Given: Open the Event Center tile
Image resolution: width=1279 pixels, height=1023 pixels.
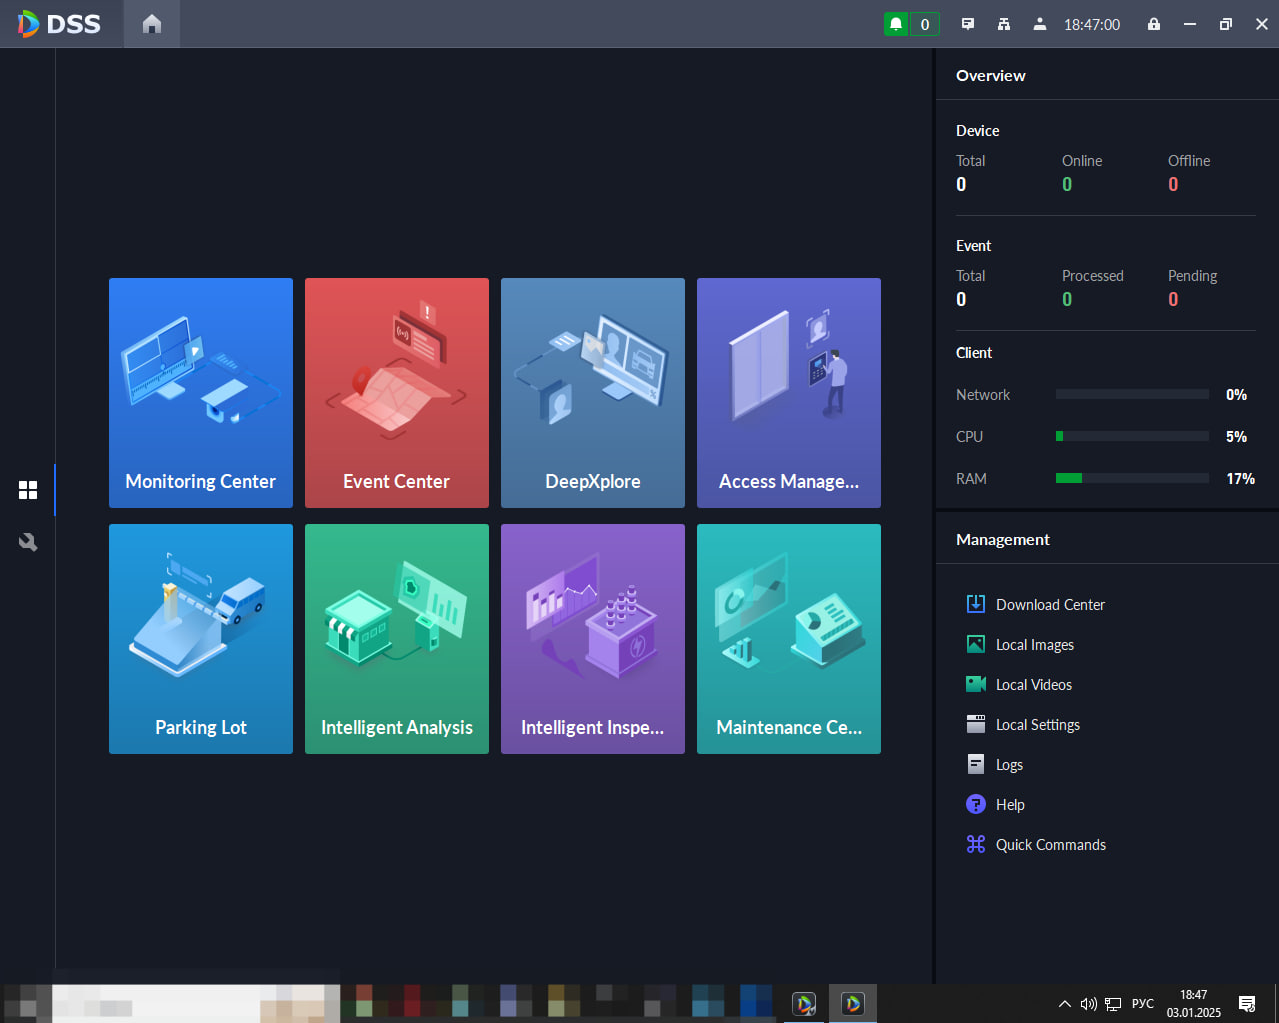Looking at the screenshot, I should click(x=397, y=393).
